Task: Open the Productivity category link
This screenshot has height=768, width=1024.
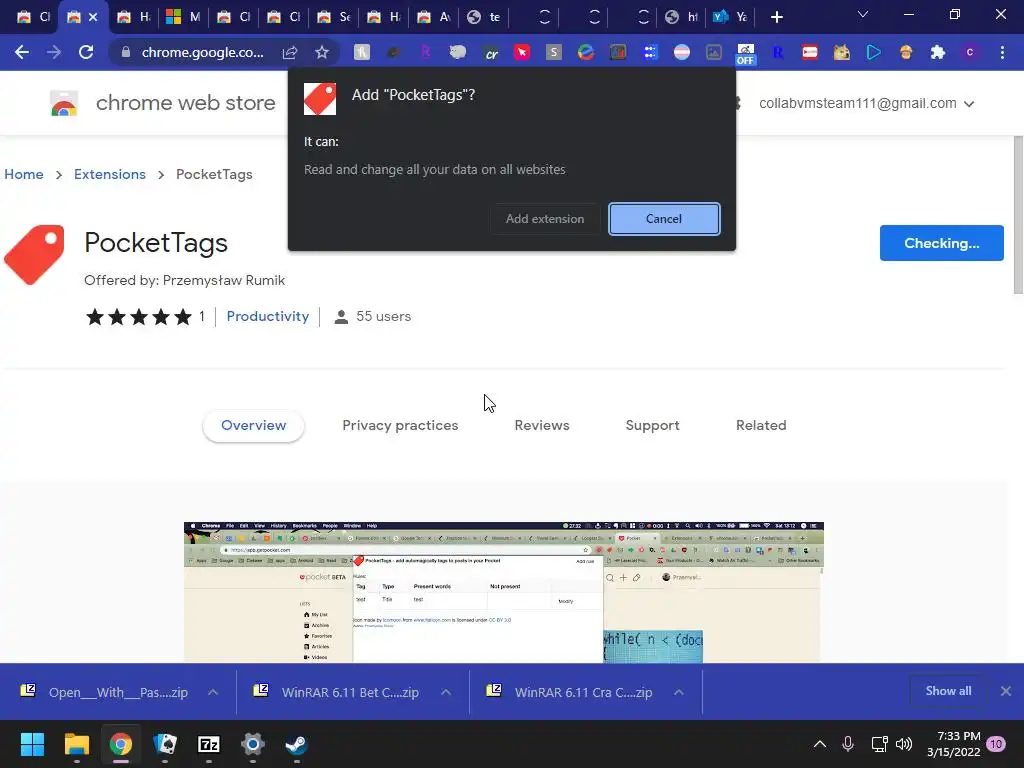Action: coord(268,316)
